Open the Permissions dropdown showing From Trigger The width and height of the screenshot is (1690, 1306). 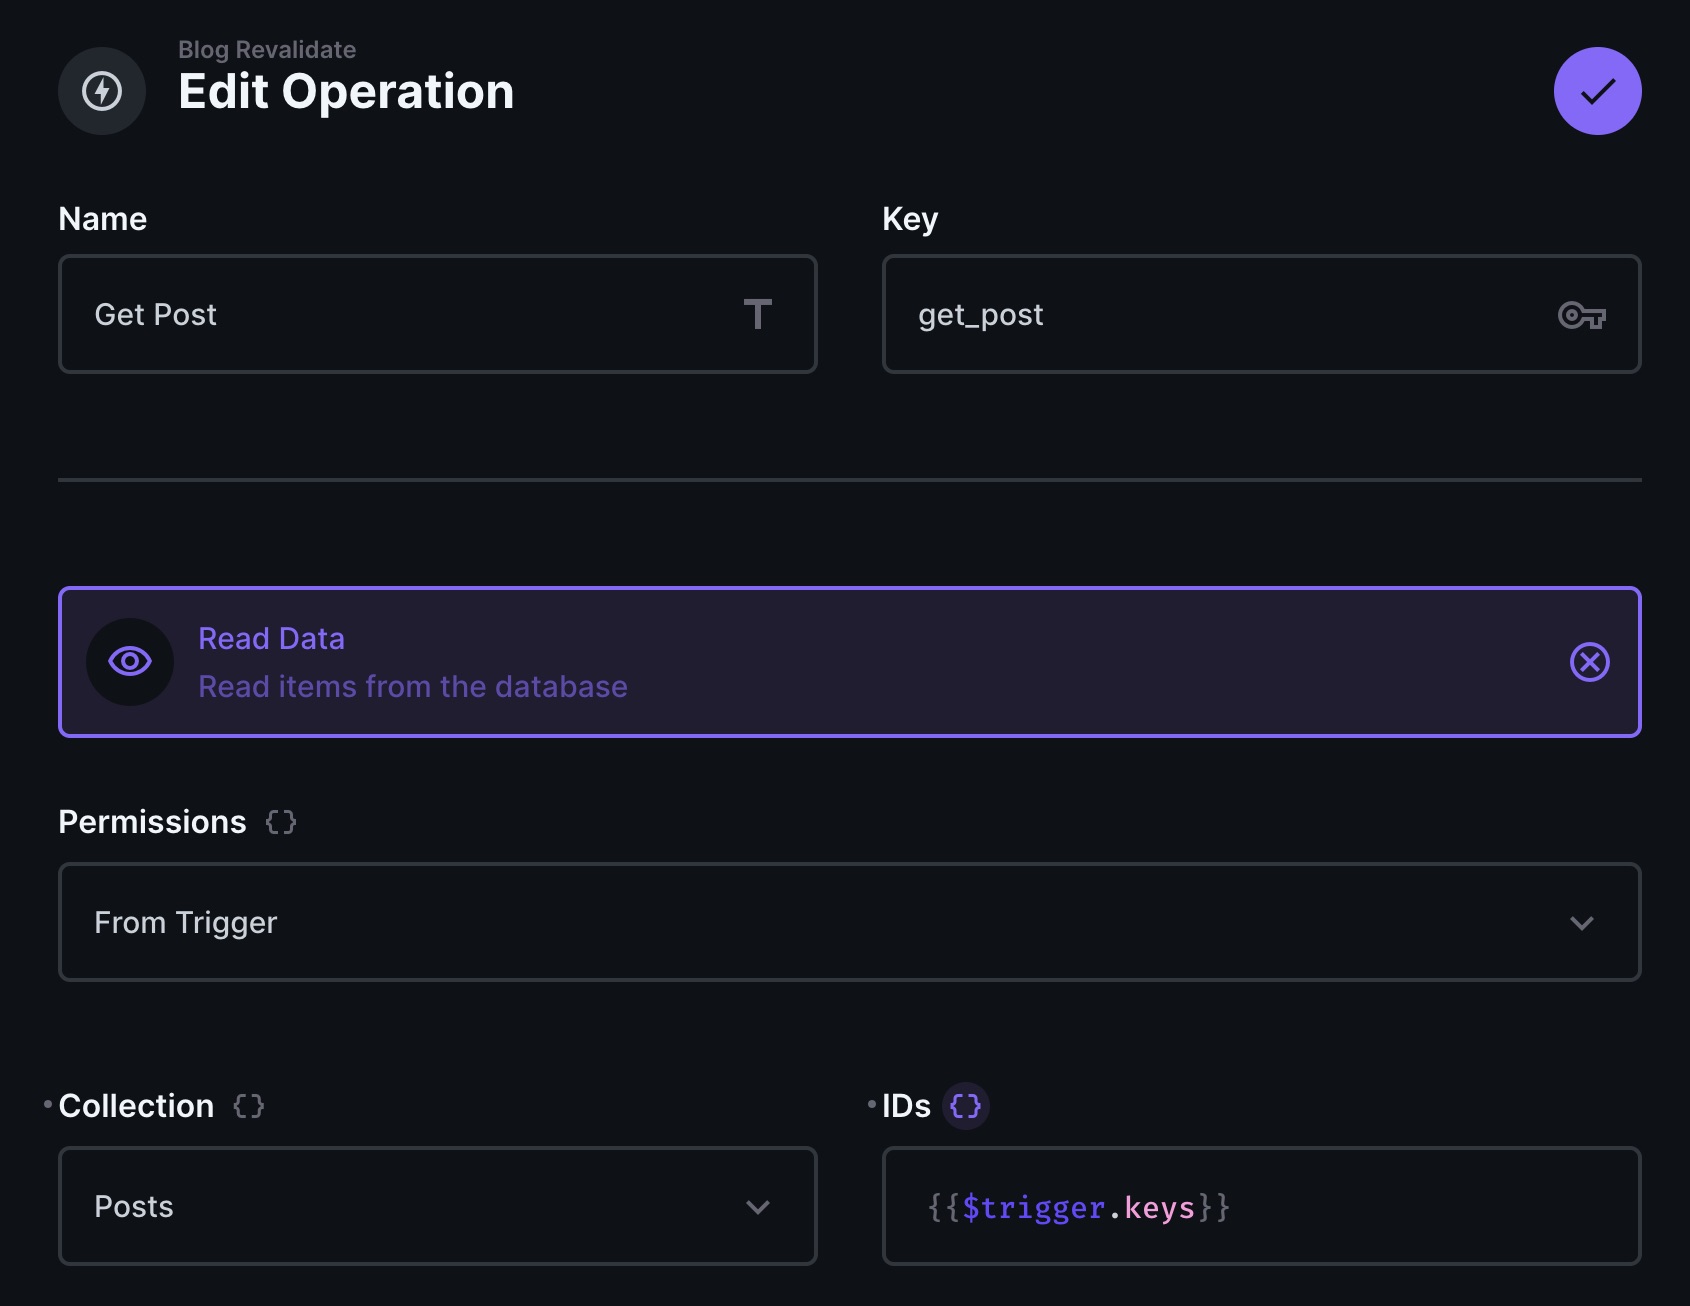tap(850, 922)
